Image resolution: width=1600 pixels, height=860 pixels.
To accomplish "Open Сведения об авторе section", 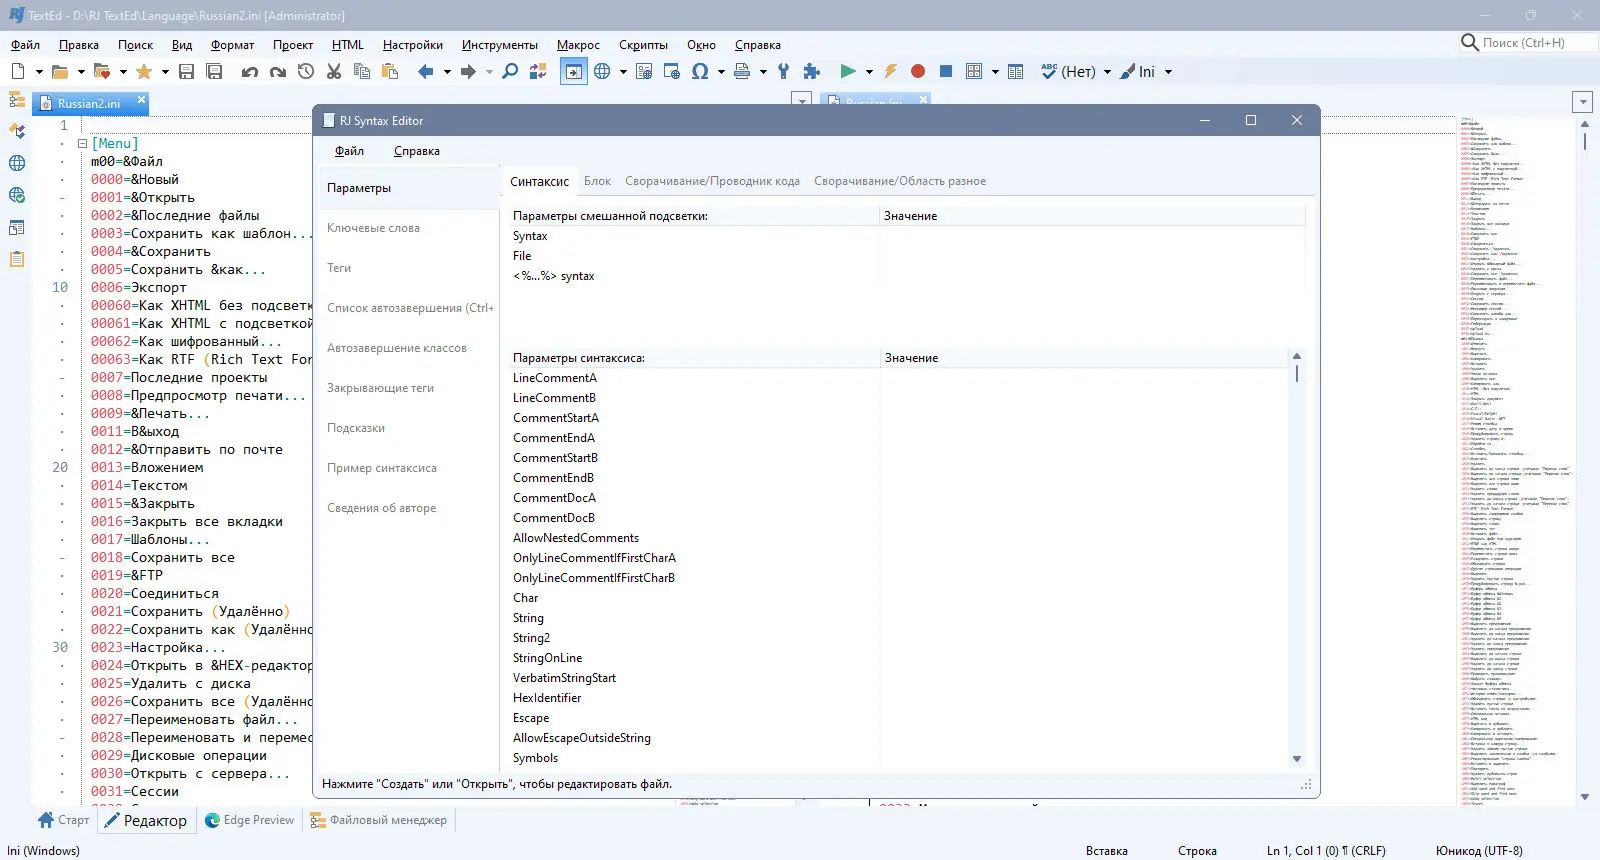I will click(x=381, y=508).
